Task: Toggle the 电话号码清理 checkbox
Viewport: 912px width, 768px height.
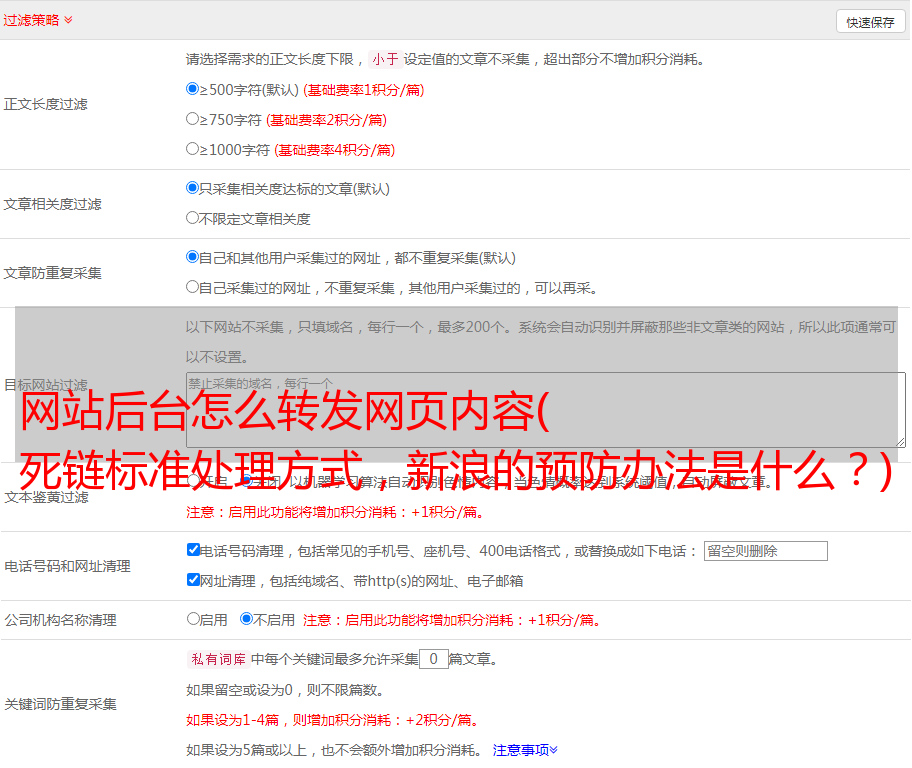Action: coord(193,550)
